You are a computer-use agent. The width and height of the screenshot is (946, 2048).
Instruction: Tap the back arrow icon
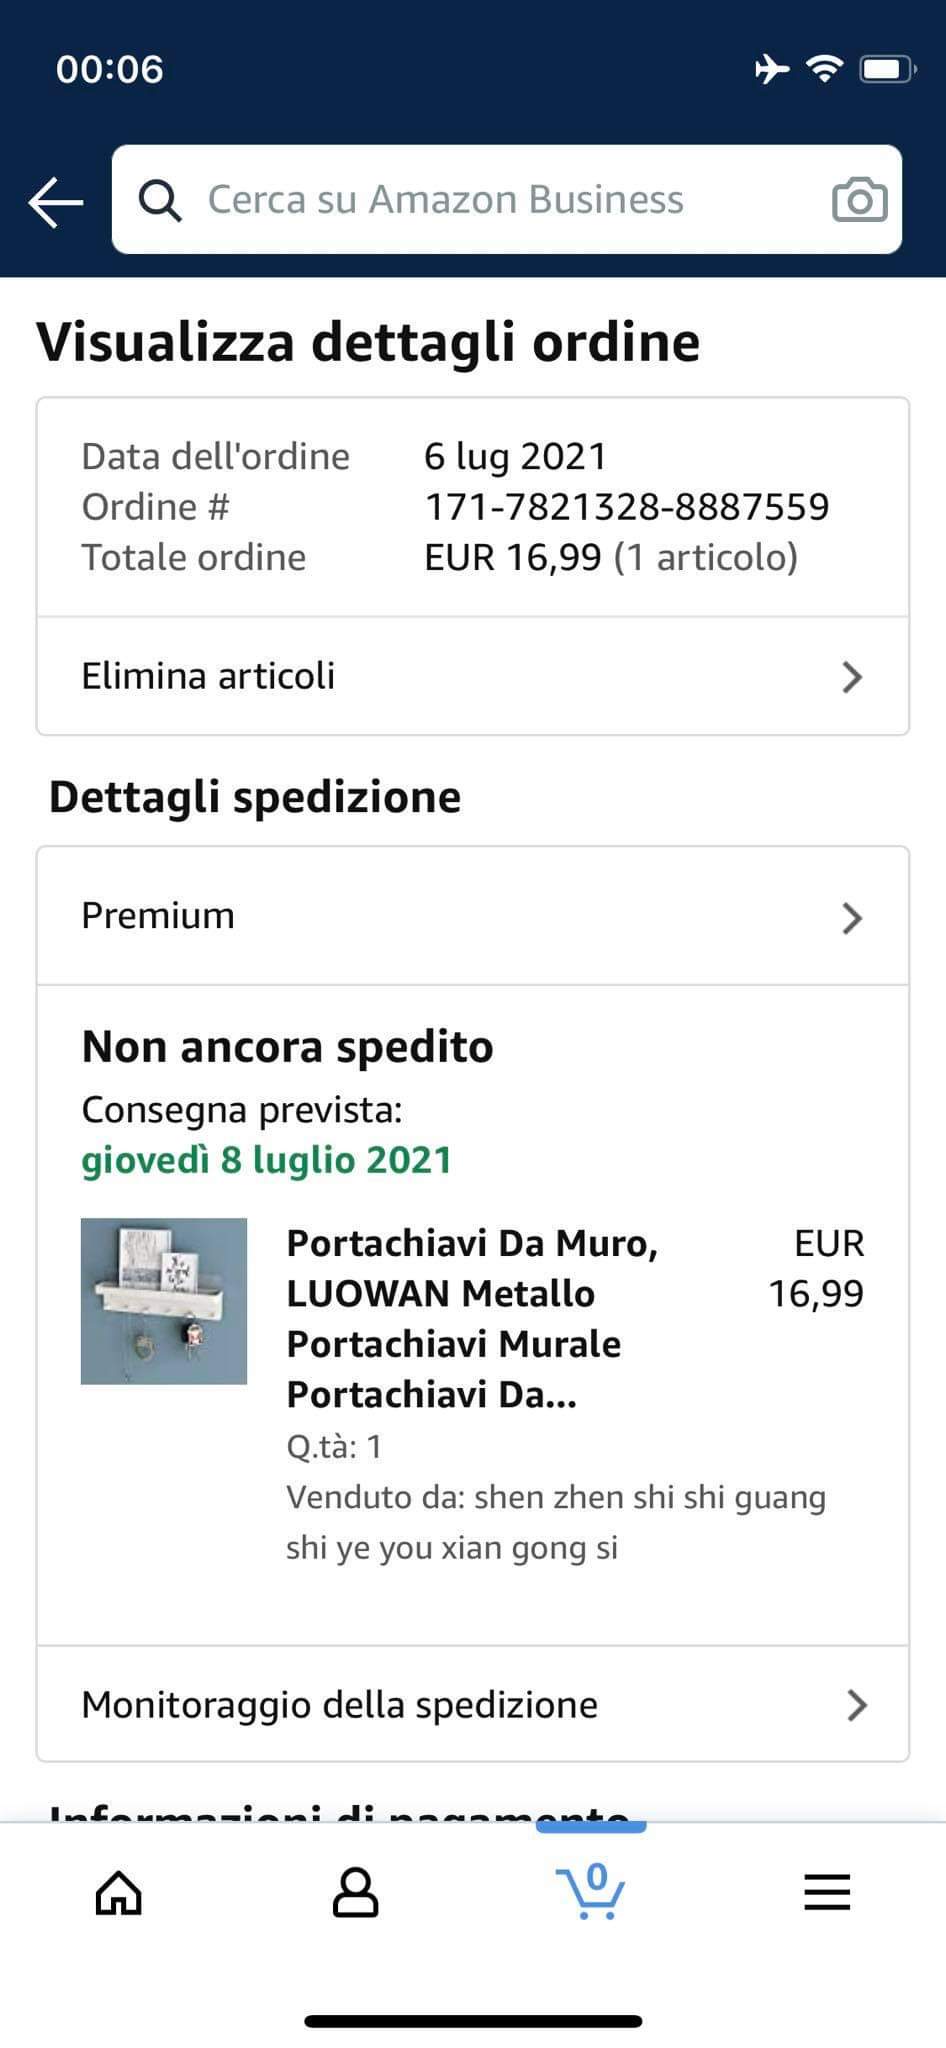(x=55, y=201)
